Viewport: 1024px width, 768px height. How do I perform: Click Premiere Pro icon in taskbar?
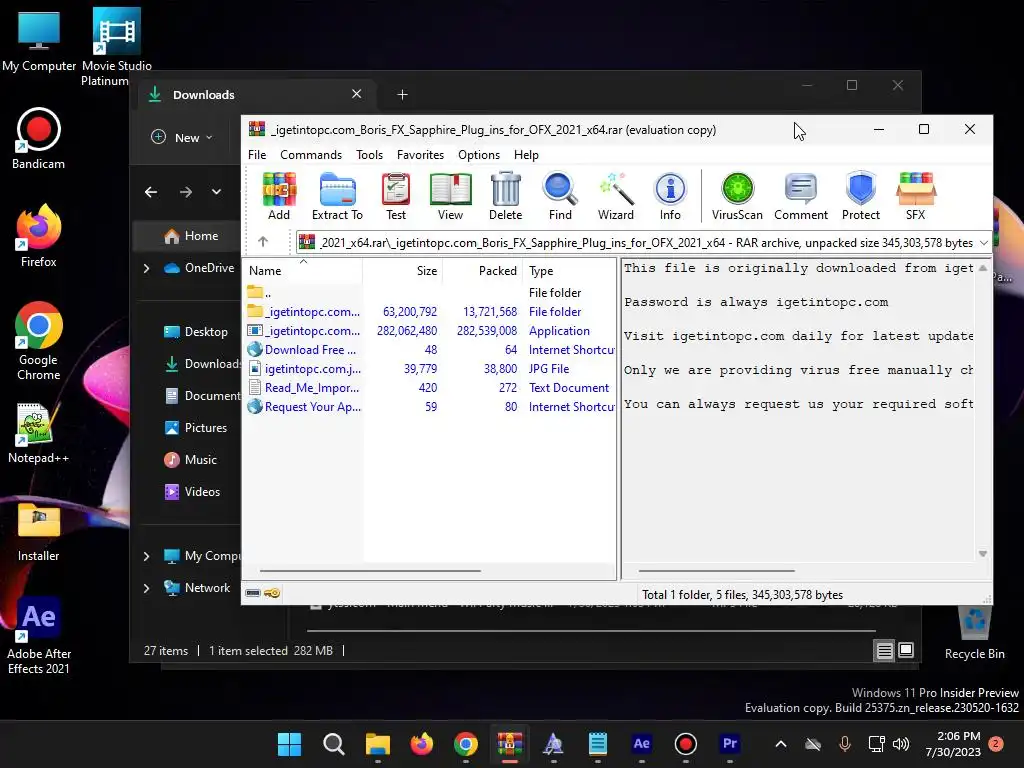[729, 744]
